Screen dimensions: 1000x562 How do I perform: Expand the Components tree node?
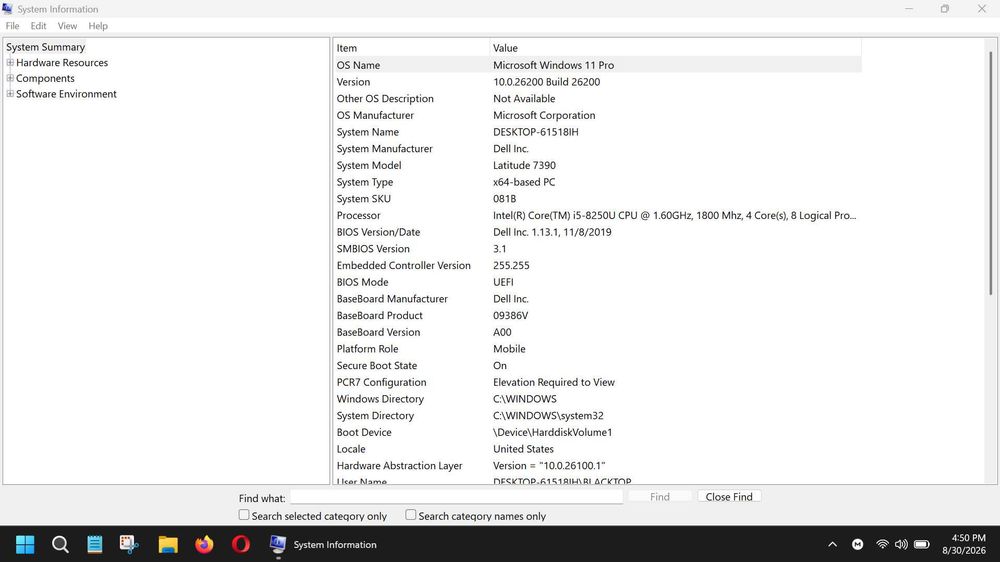coord(10,78)
